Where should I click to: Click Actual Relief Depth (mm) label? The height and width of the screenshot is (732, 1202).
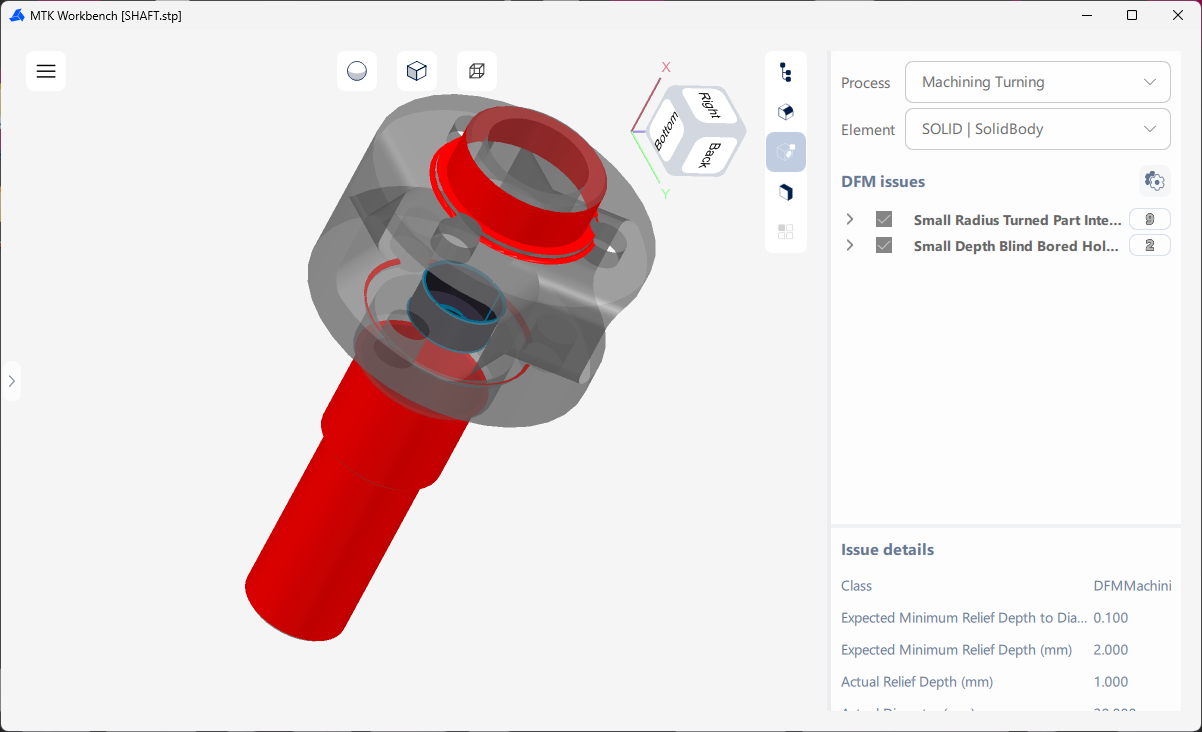(x=917, y=682)
